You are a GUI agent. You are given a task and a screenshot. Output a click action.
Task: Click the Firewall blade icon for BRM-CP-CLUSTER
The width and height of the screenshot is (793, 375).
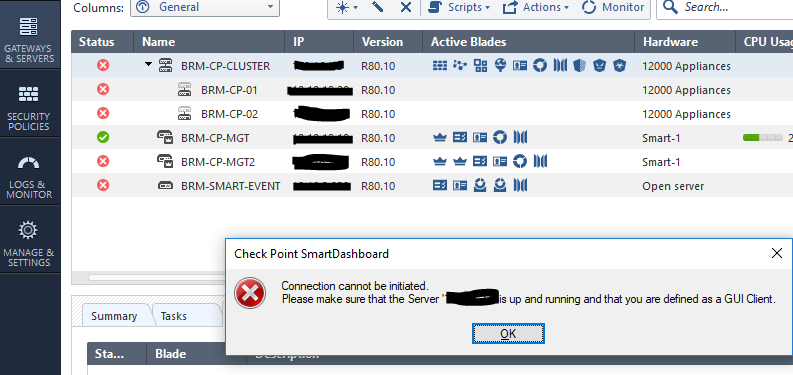(440, 66)
